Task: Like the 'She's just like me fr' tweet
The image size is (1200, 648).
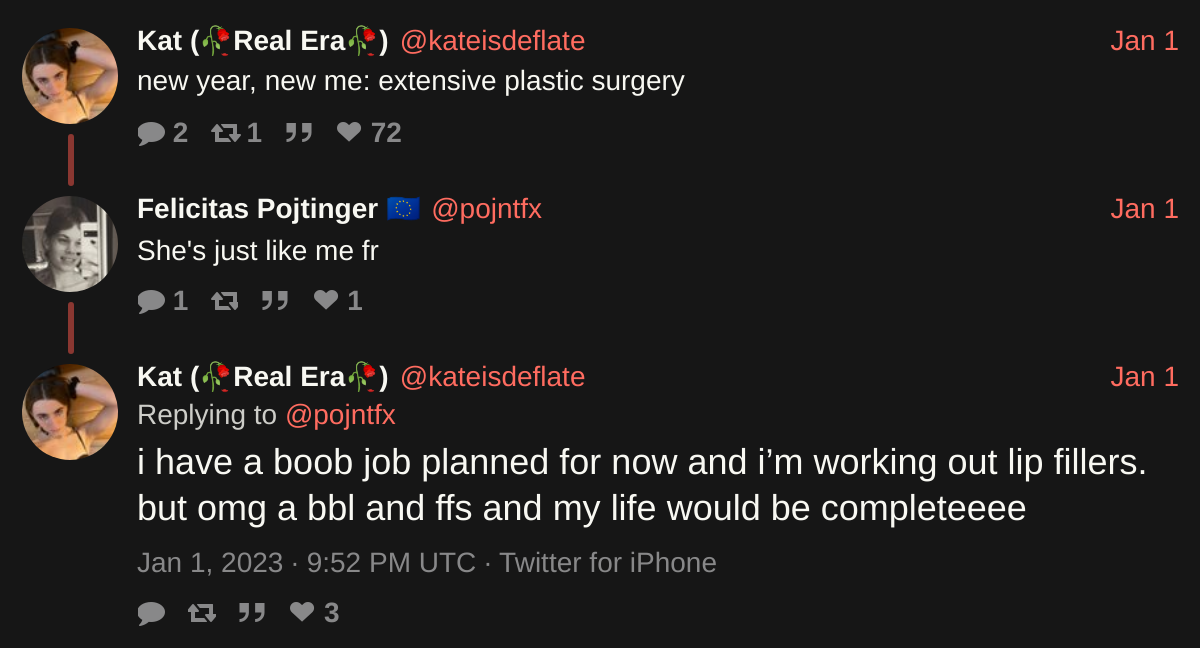Action: [326, 300]
